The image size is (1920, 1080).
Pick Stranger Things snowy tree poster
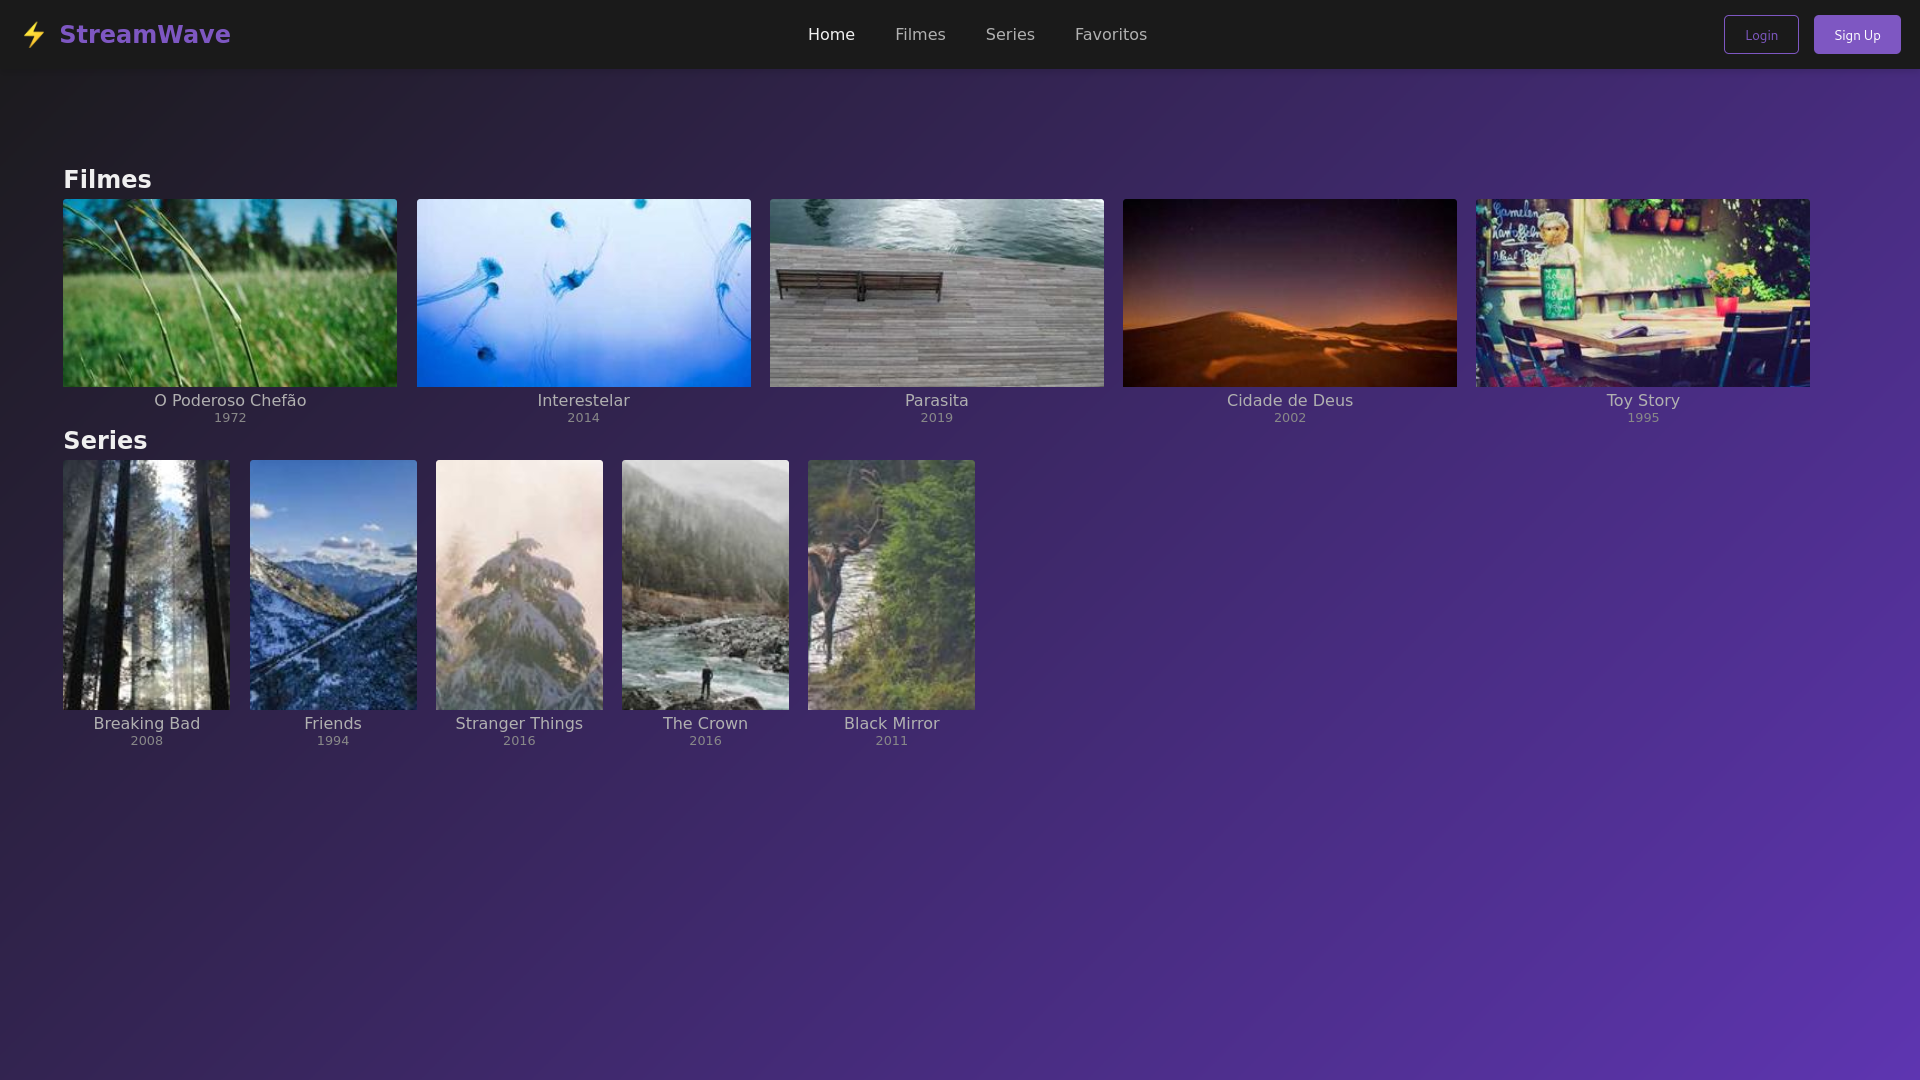[519, 585]
